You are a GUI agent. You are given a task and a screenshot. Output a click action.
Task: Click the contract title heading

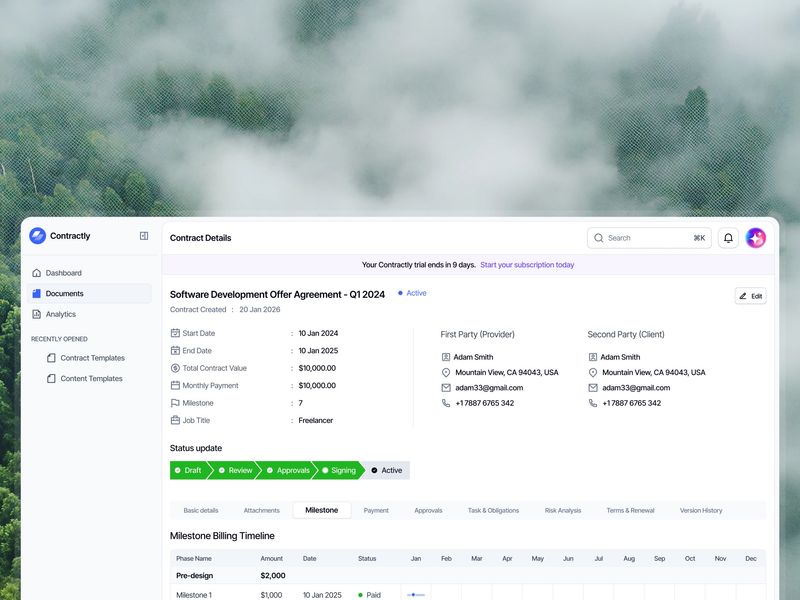[x=277, y=294]
